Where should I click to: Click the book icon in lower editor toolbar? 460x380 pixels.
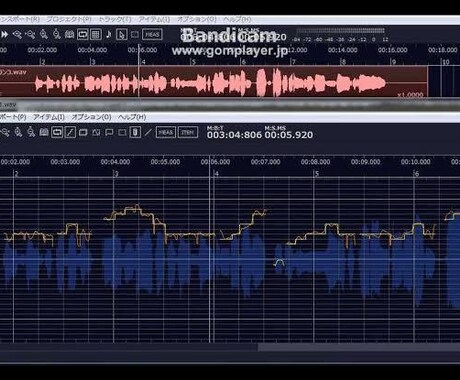(x=44, y=133)
